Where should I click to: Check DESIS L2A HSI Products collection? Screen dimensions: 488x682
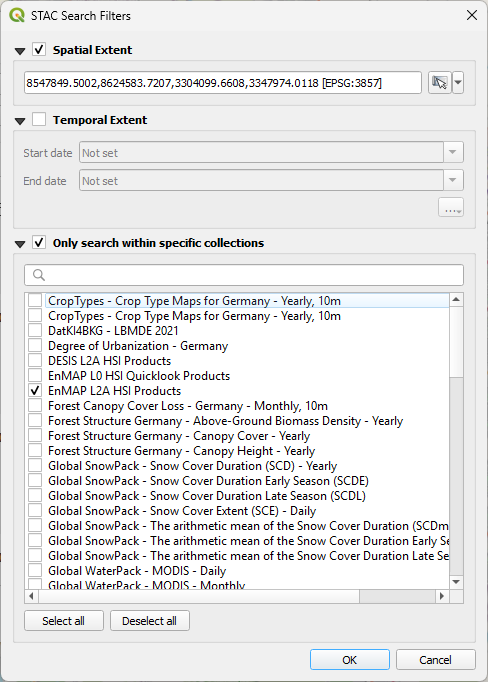[35, 361]
